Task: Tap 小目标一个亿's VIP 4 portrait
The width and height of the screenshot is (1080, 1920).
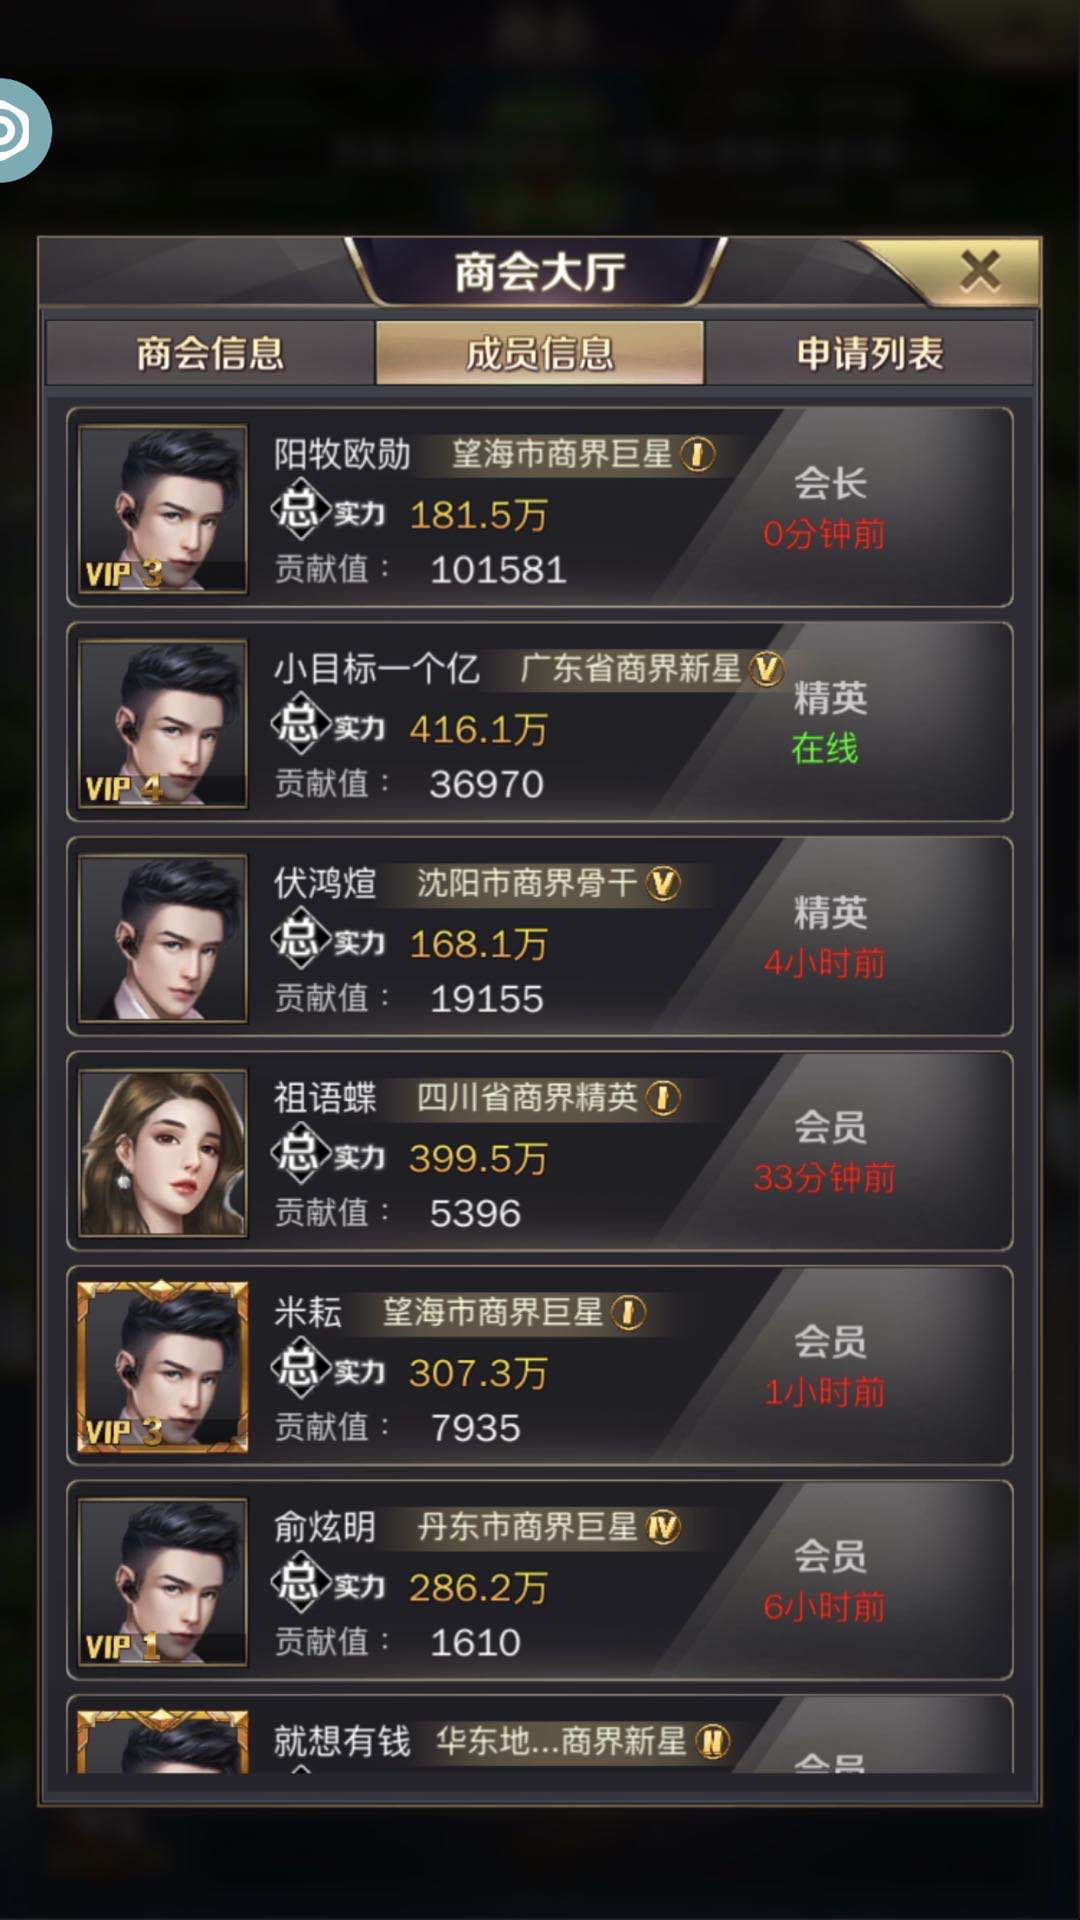Action: point(163,724)
